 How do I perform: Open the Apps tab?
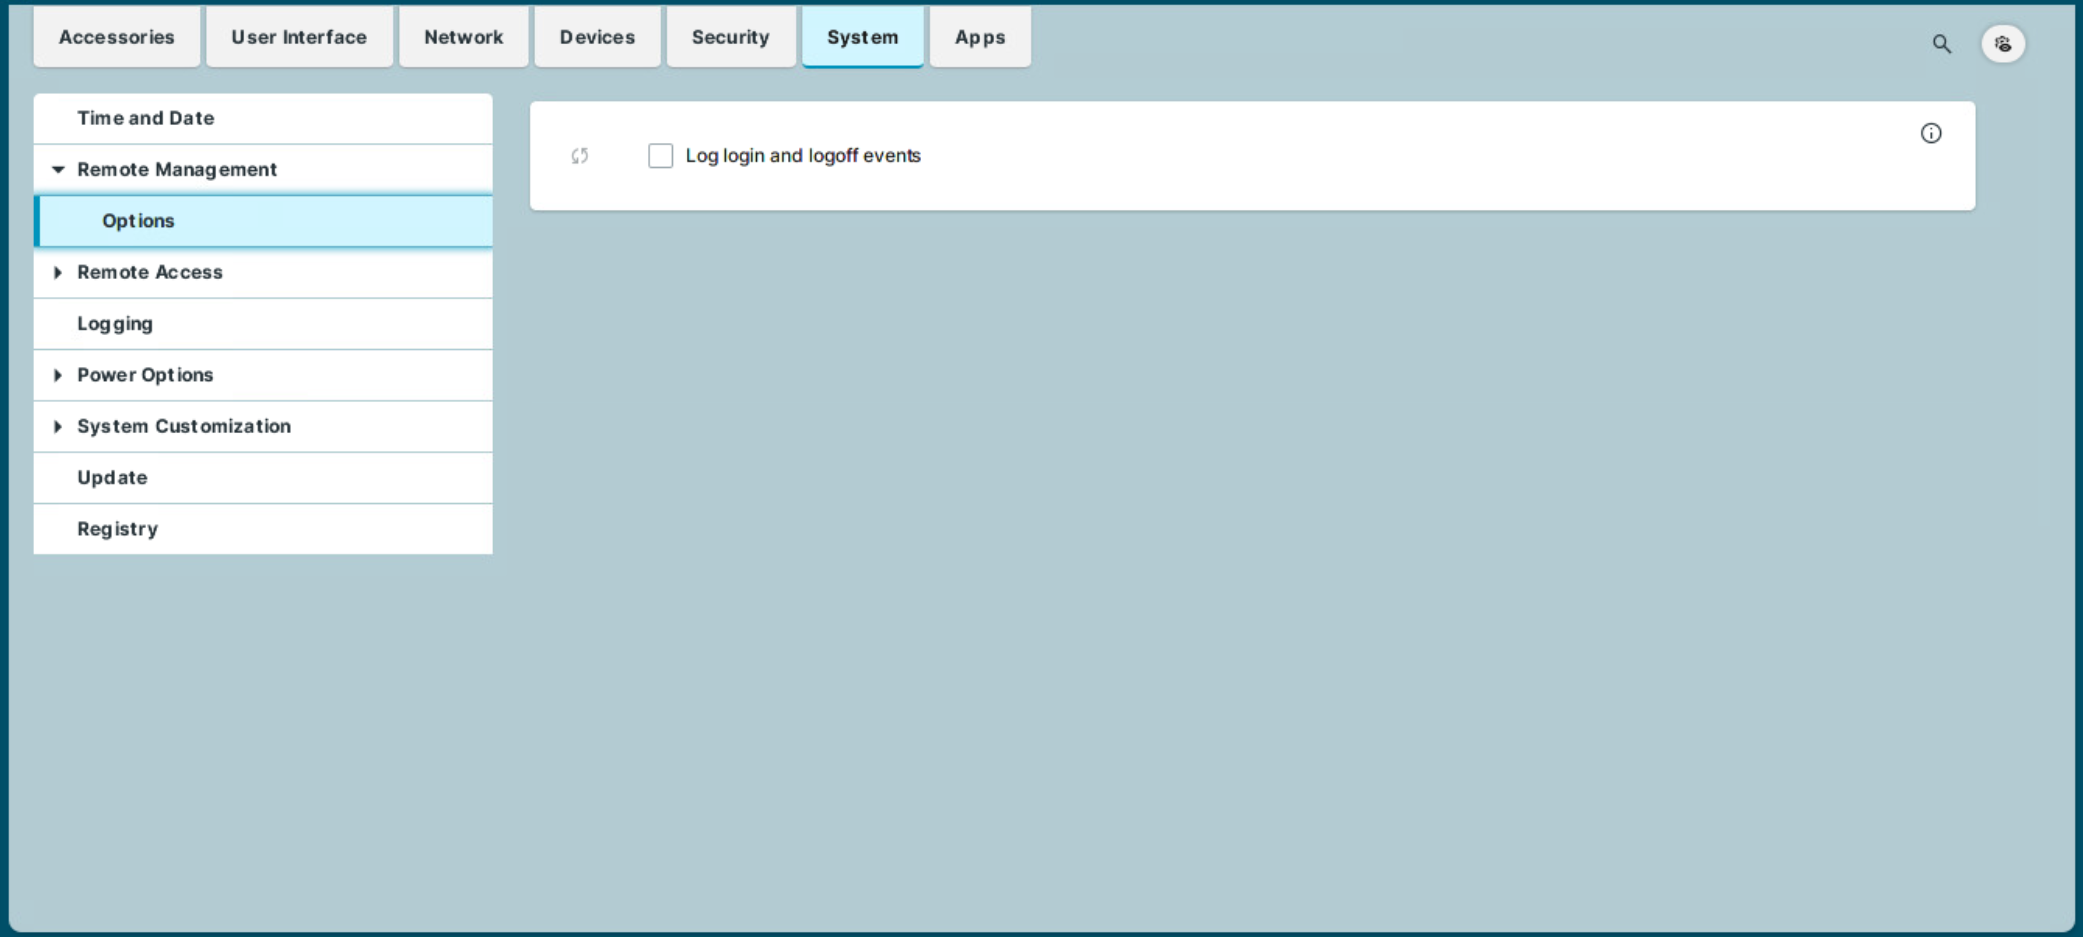click(979, 38)
